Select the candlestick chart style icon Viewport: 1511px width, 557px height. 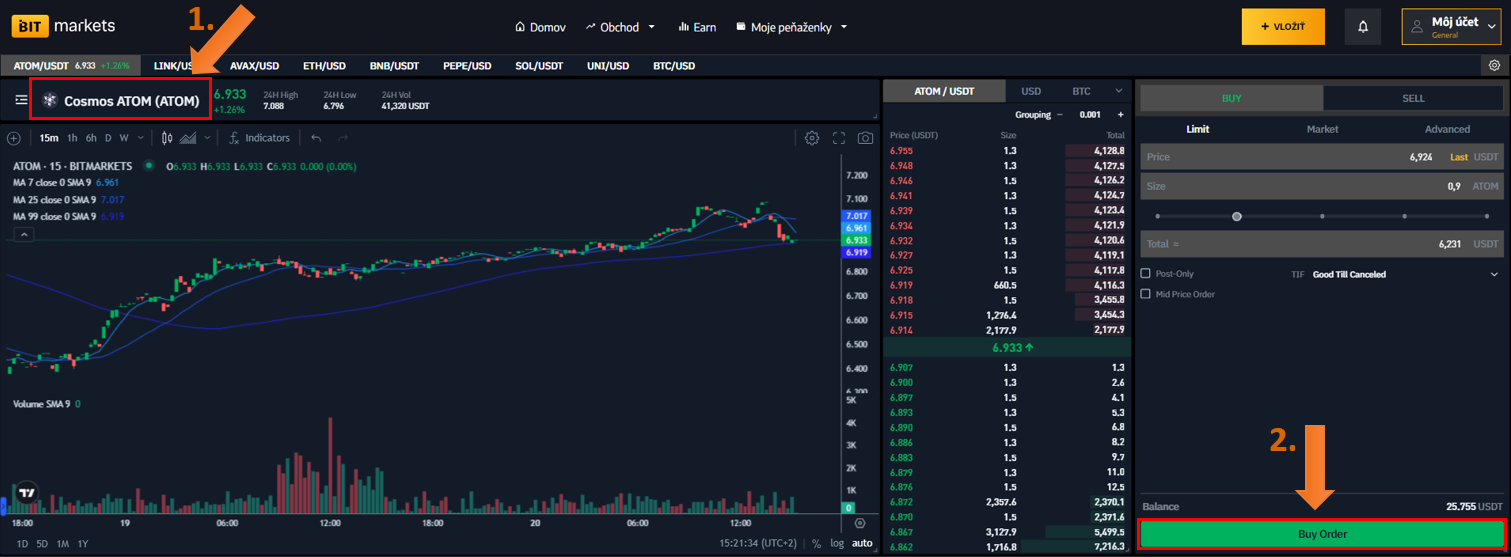(167, 138)
